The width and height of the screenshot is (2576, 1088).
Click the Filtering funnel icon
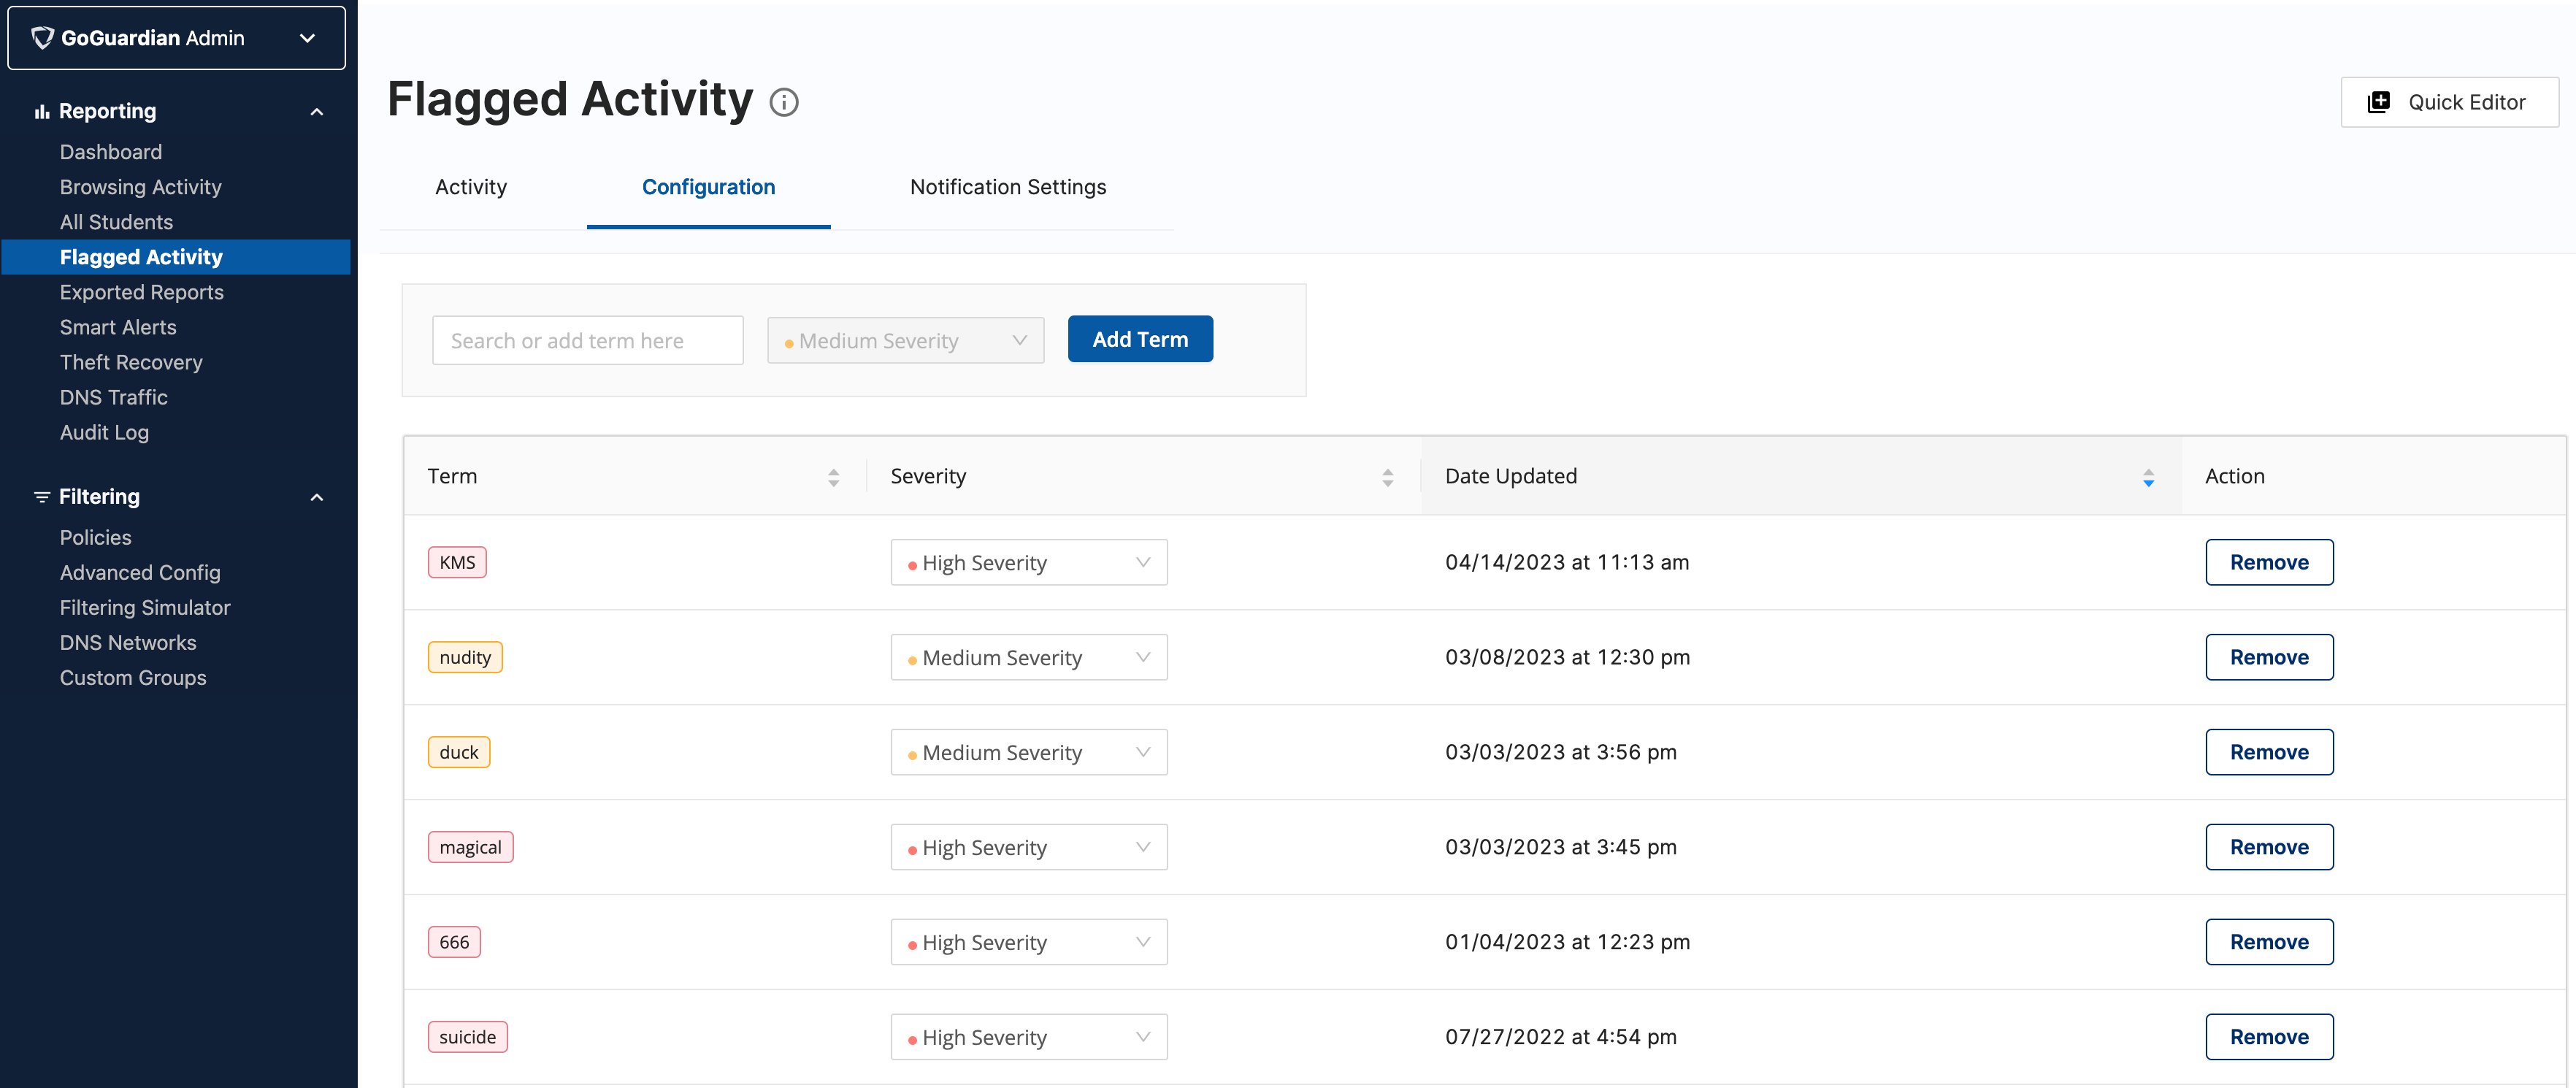point(41,497)
